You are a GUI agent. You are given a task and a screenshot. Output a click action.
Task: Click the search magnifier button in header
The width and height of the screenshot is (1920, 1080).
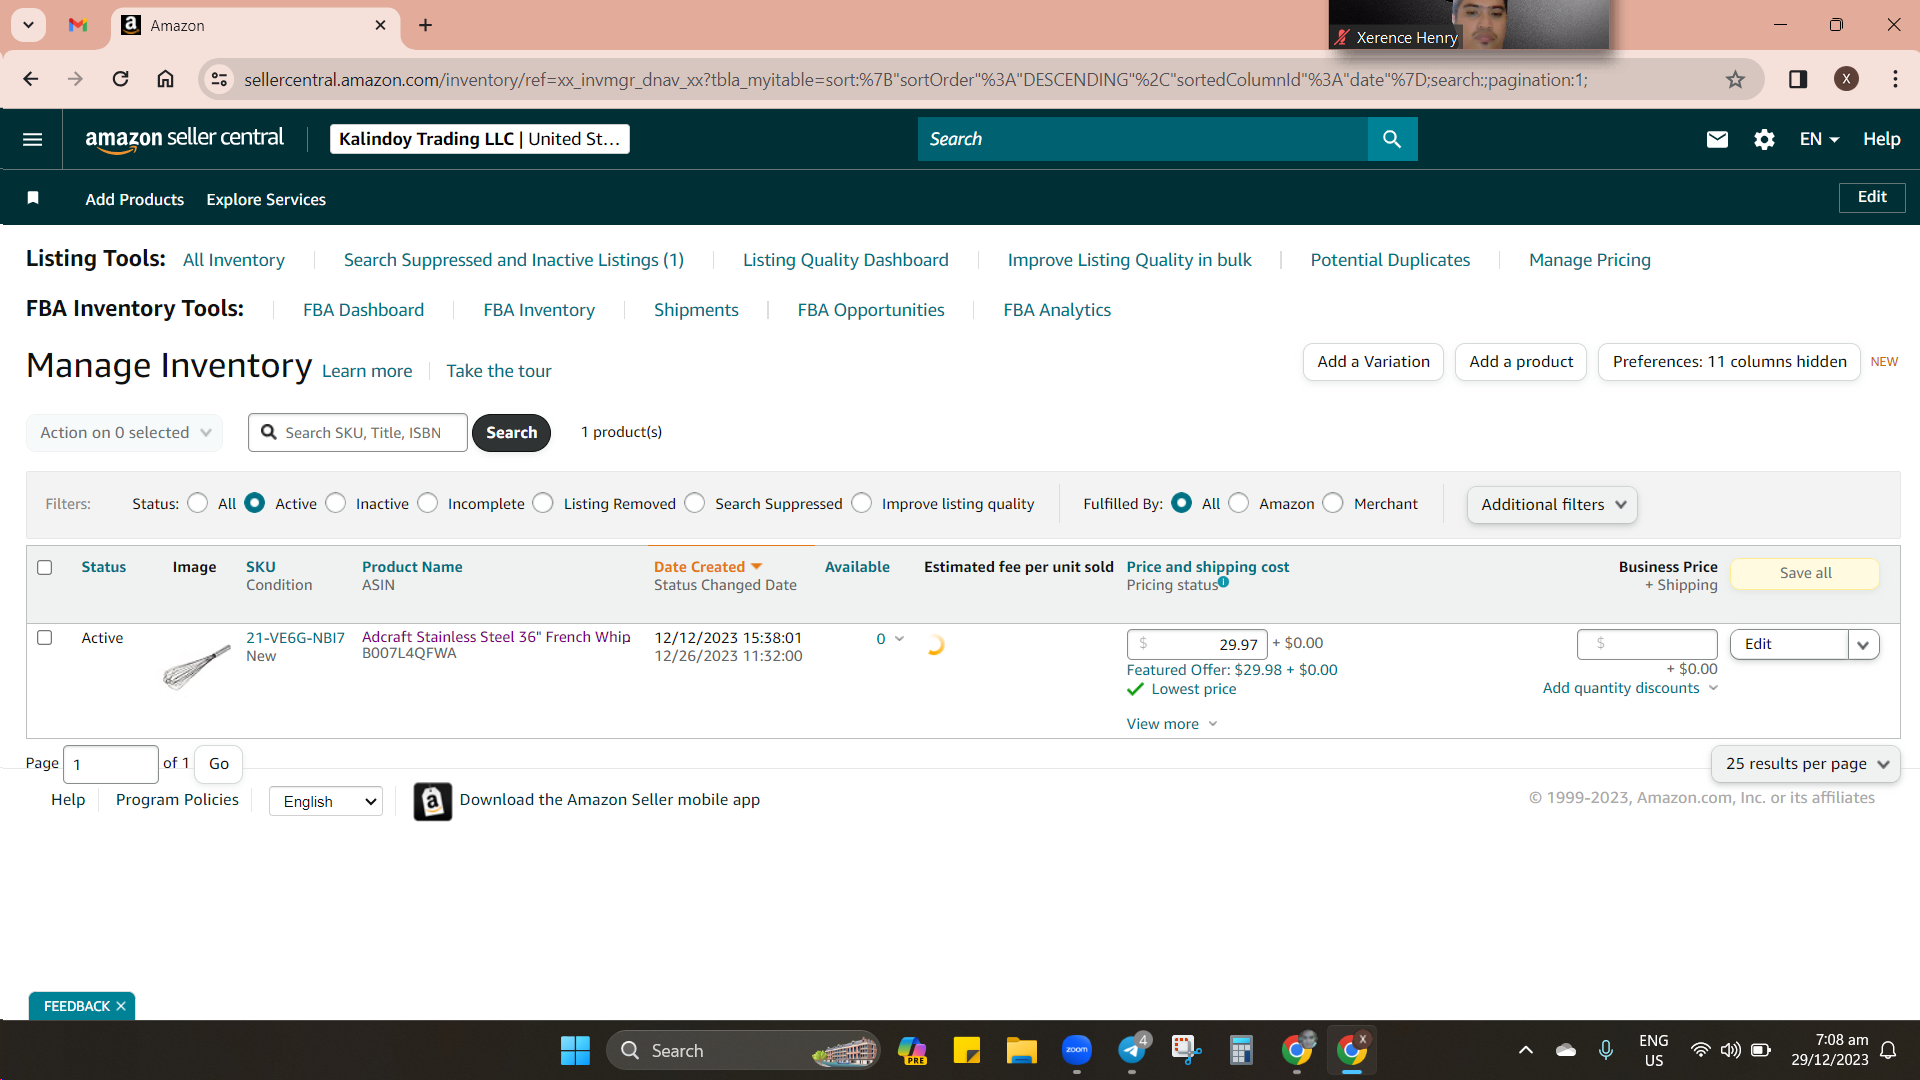coord(1392,139)
